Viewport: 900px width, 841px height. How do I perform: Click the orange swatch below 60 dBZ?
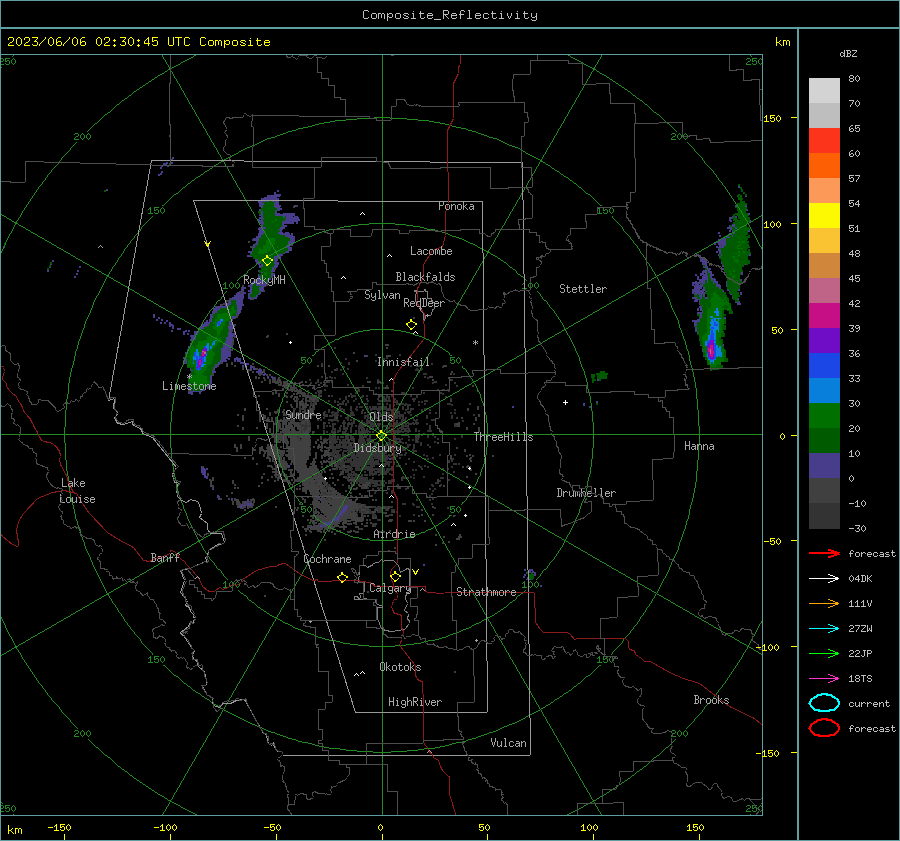(x=824, y=166)
